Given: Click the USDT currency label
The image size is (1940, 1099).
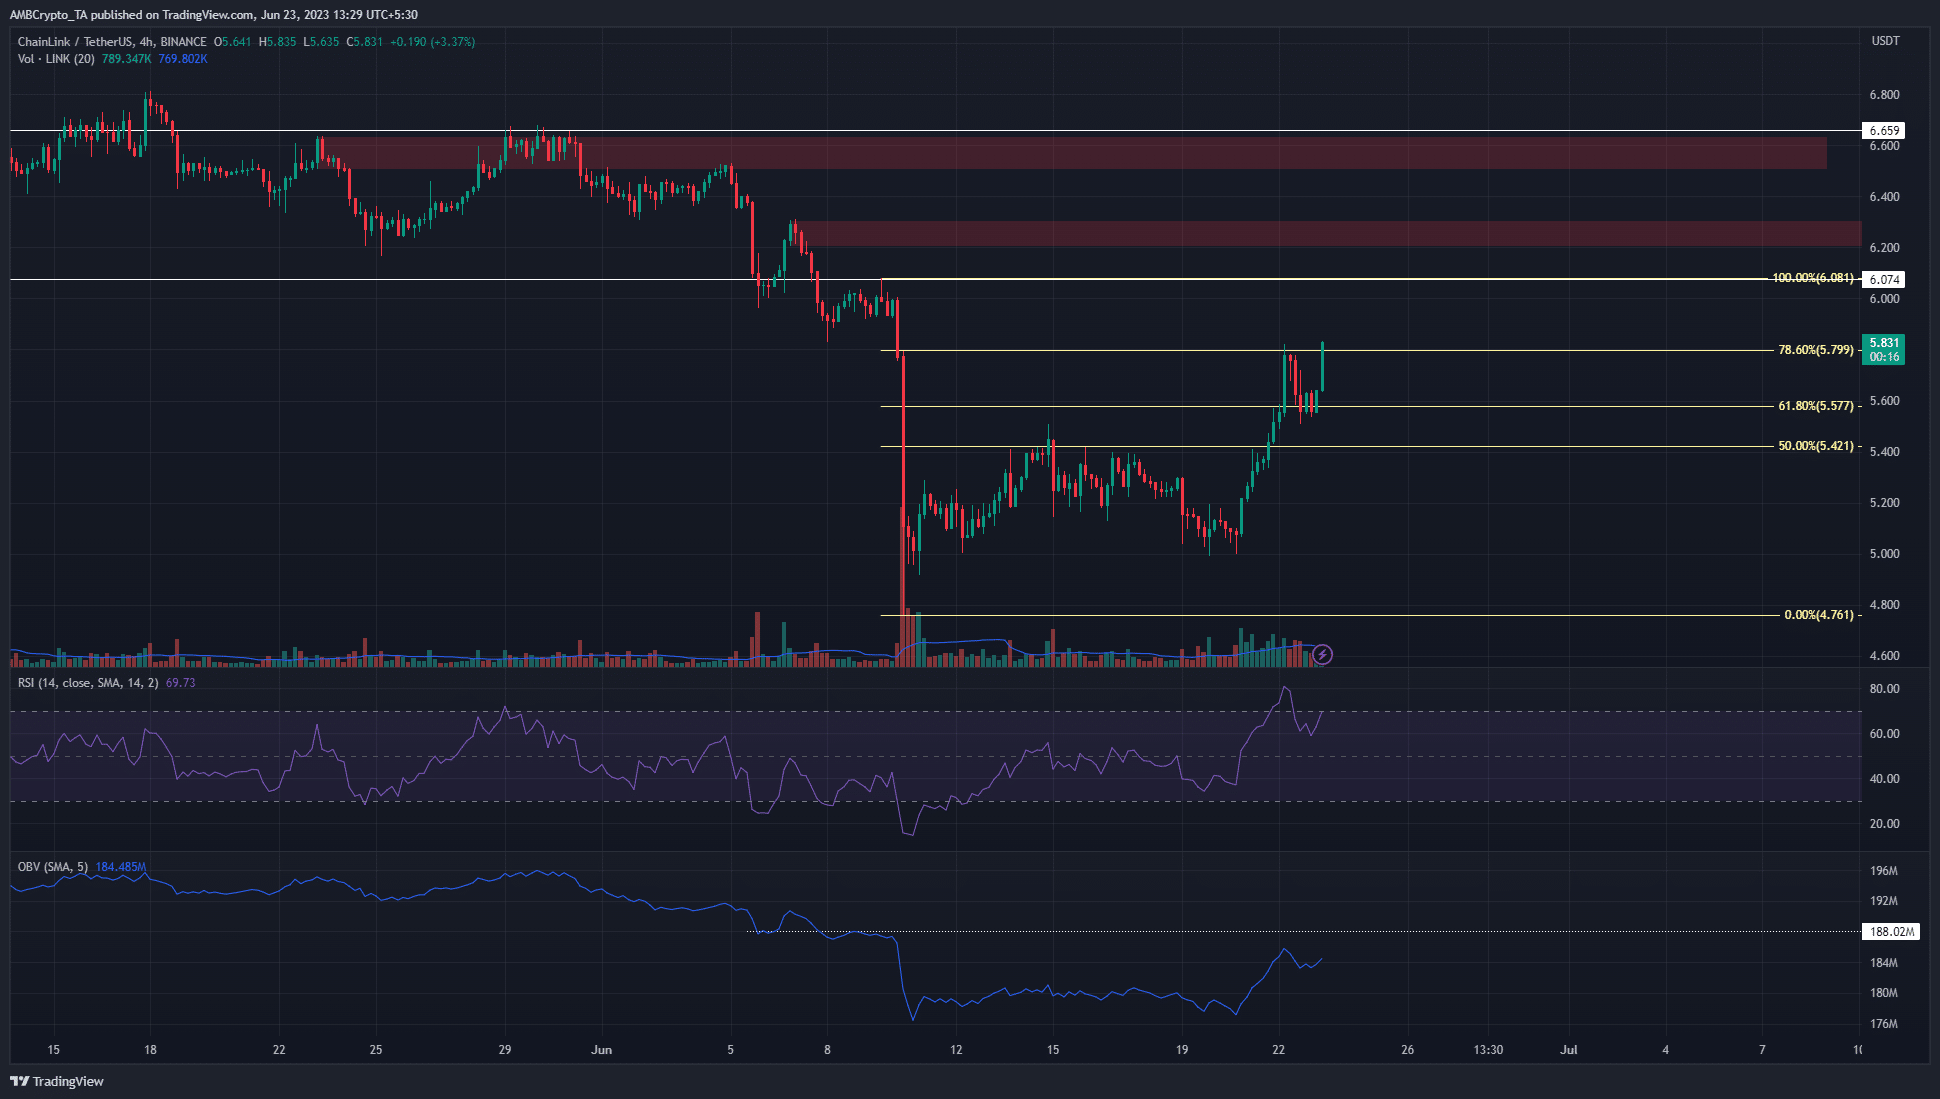Looking at the screenshot, I should pos(1885,41).
